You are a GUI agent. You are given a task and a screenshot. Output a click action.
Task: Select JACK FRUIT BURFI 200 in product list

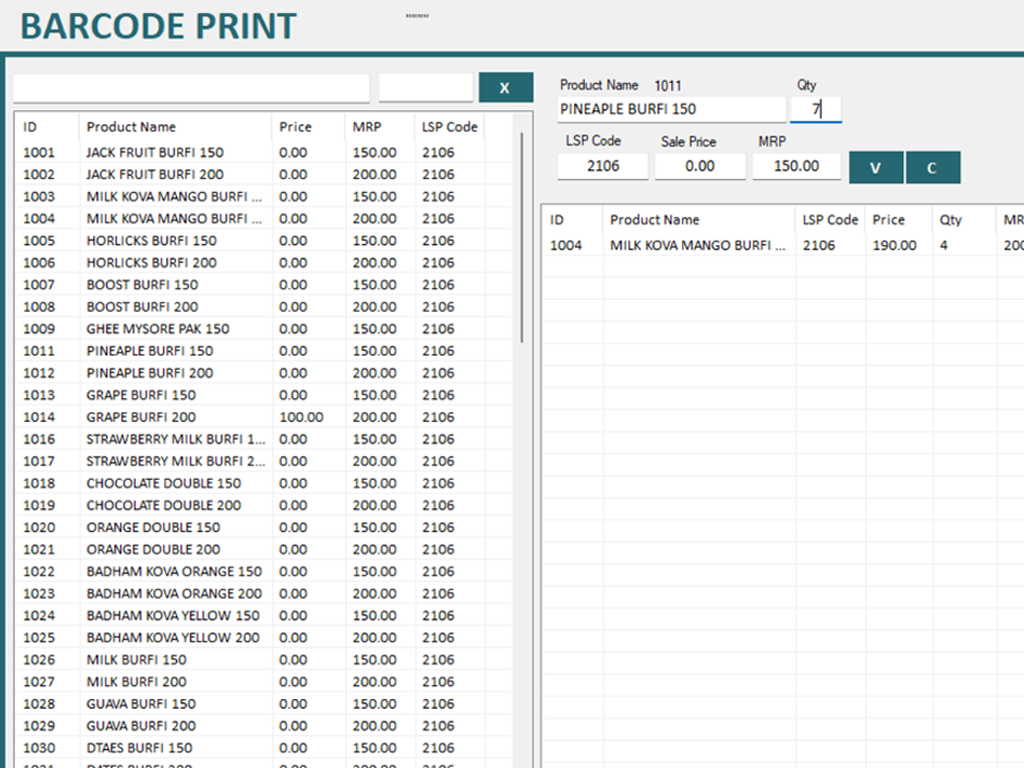[x=263, y=174]
